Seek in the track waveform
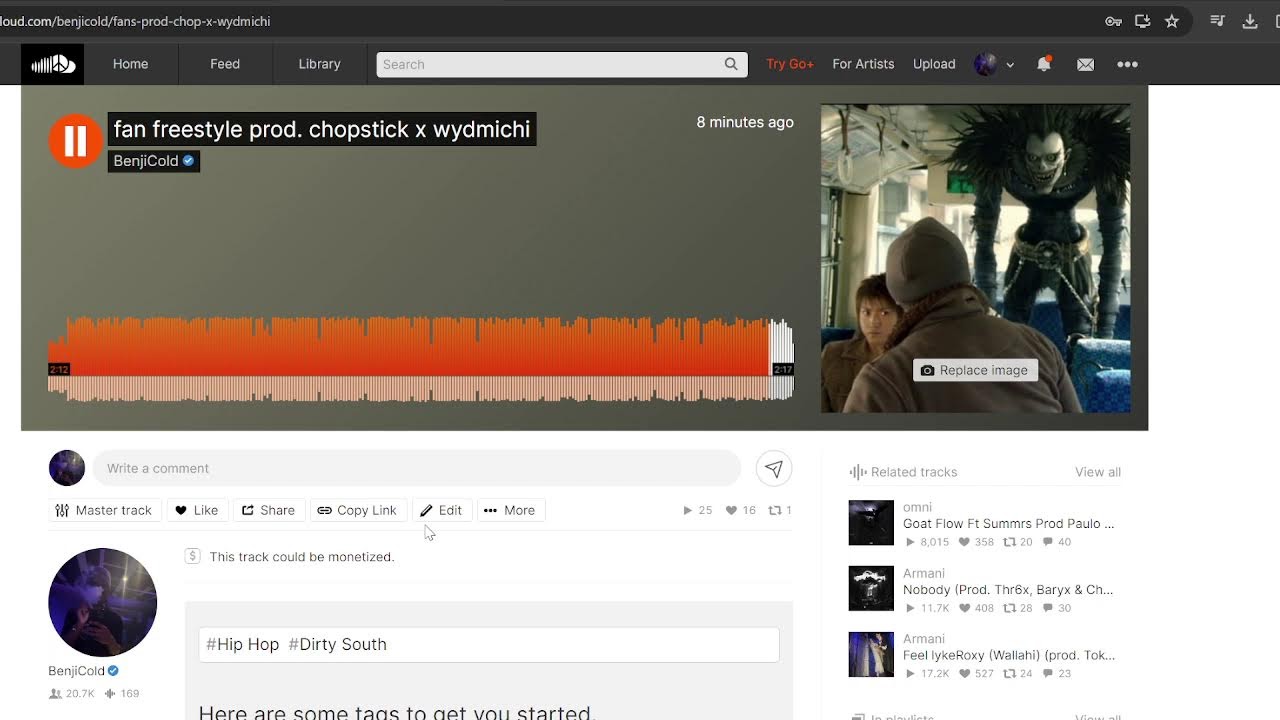The width and height of the screenshot is (1280, 720). coord(421,360)
